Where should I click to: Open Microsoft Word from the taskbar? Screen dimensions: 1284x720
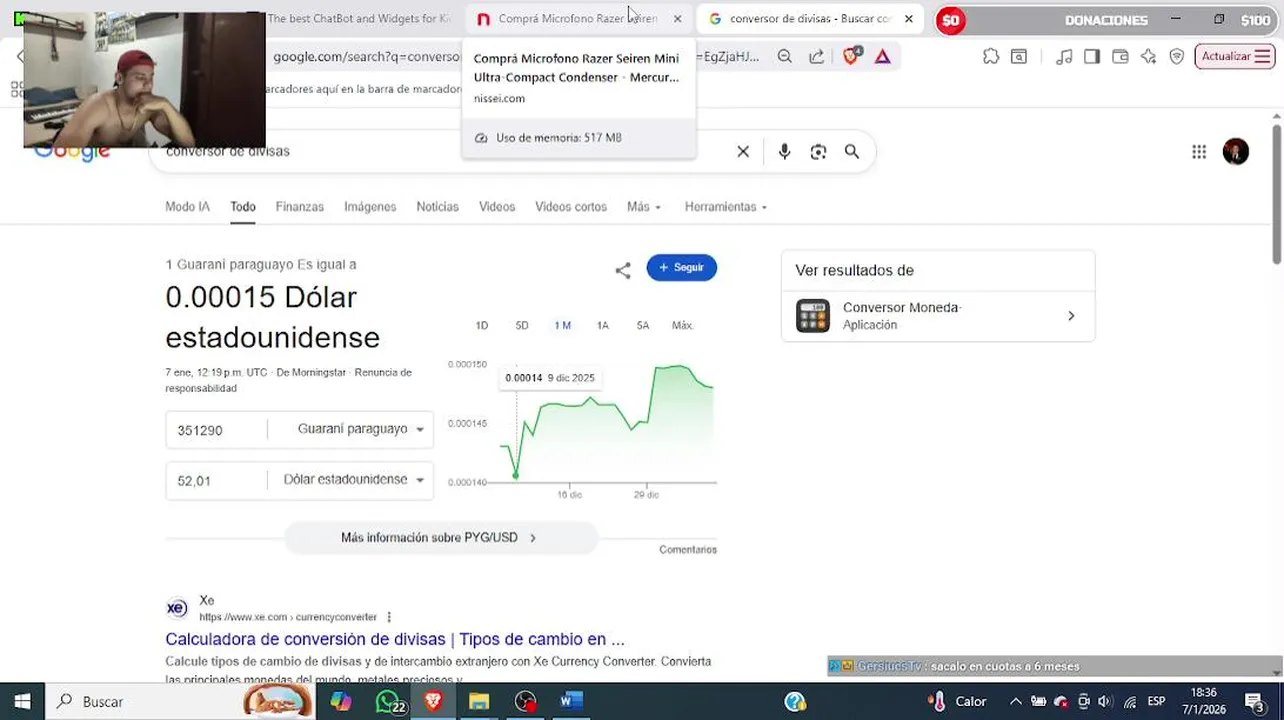(571, 702)
